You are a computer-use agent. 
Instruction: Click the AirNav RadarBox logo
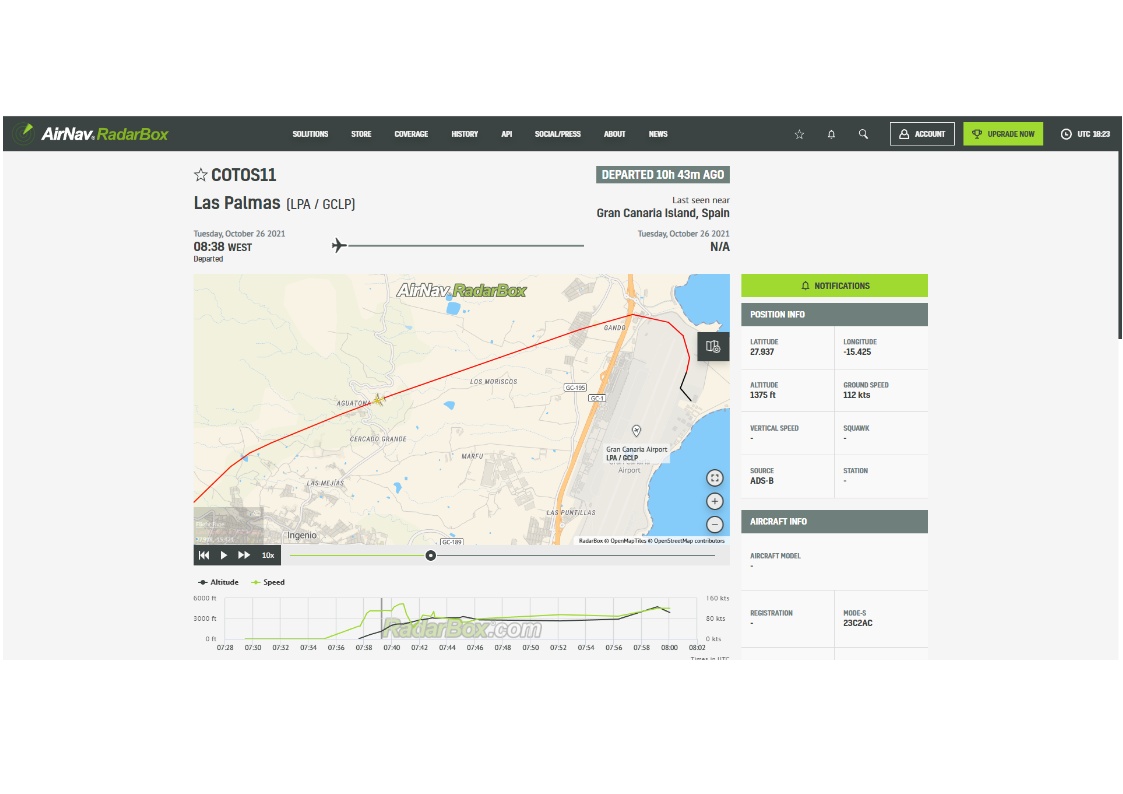point(91,134)
